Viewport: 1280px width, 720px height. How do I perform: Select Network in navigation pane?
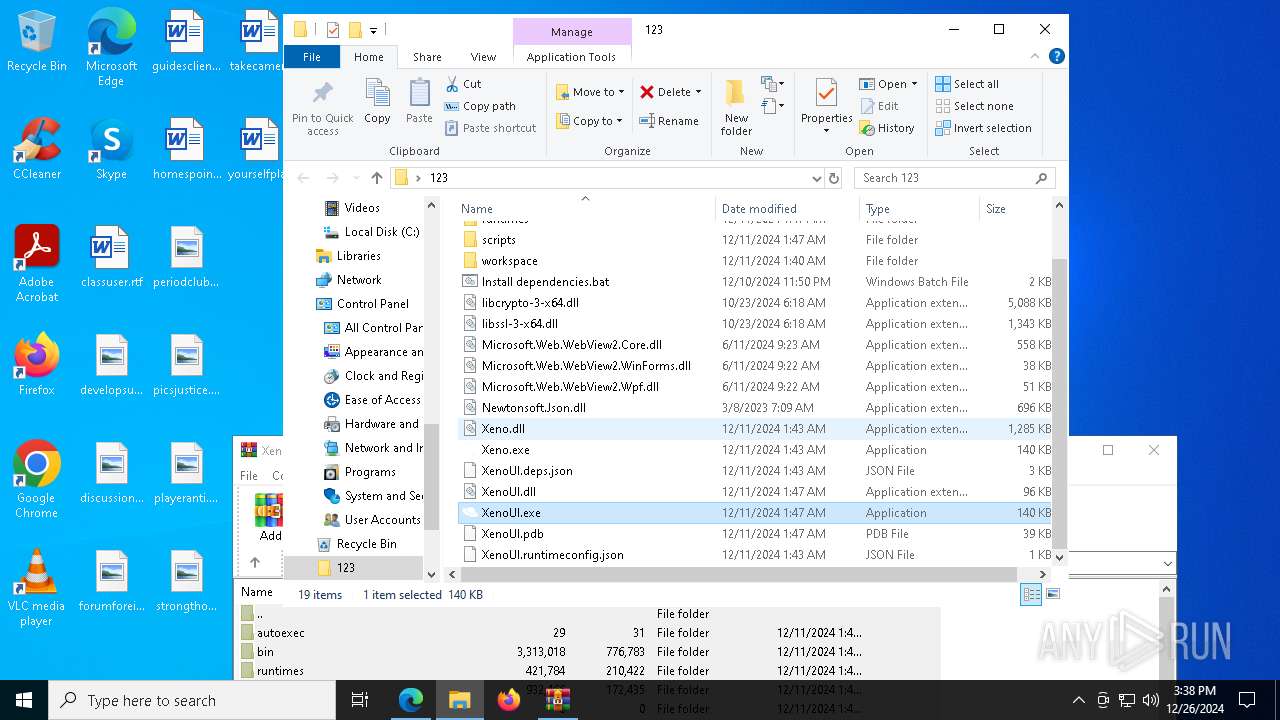[x=349, y=280]
